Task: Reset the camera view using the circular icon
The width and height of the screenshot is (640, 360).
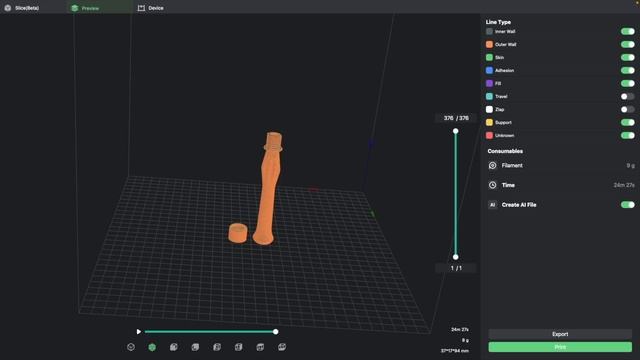Action: pyautogui.click(x=131, y=347)
